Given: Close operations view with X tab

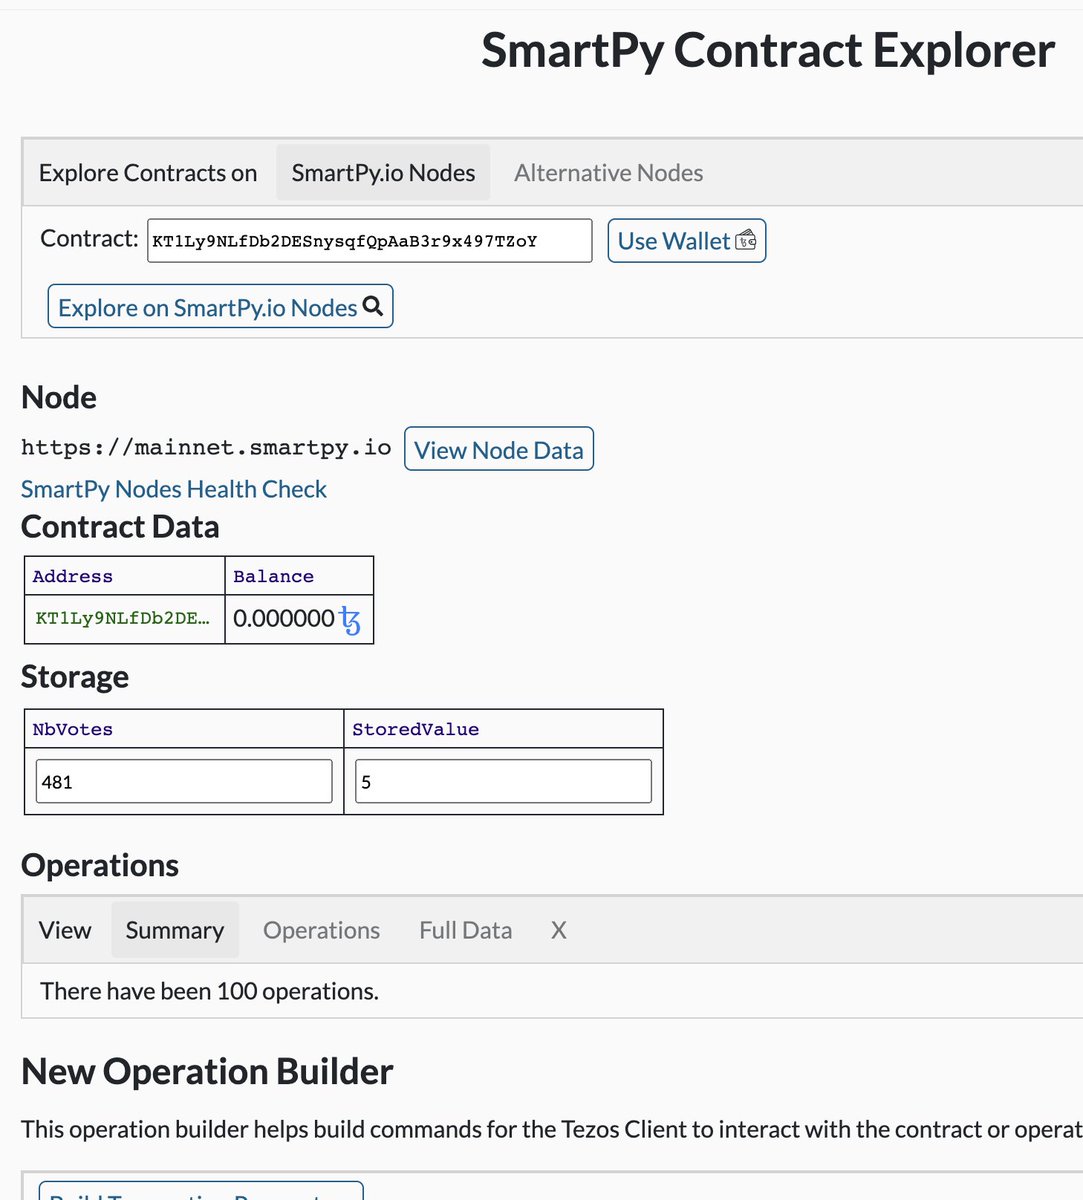Looking at the screenshot, I should tap(558, 930).
